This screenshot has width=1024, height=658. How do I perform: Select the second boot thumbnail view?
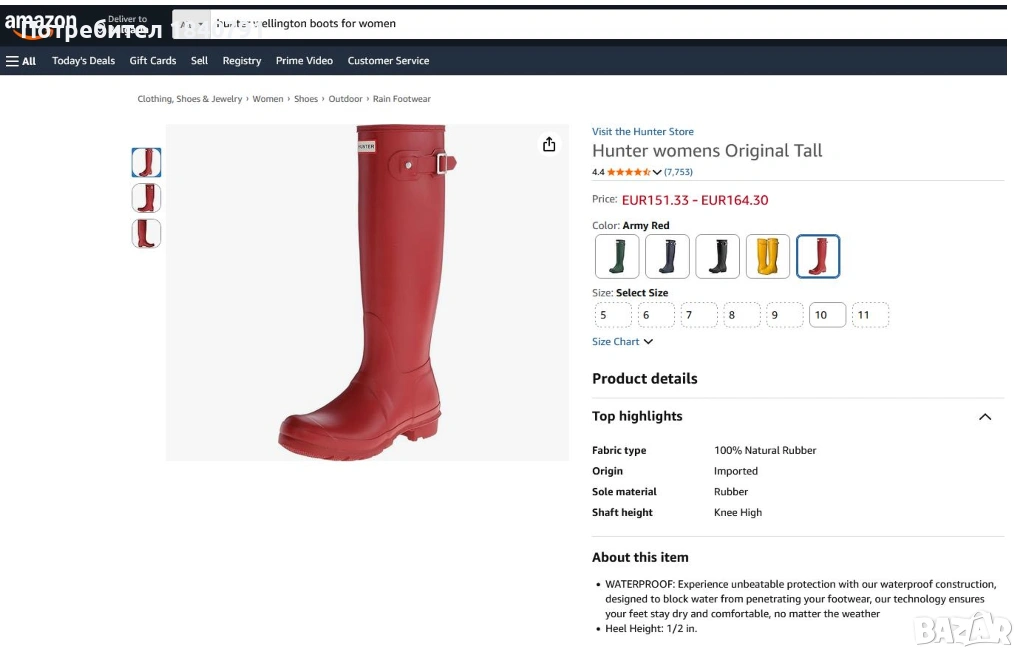click(x=146, y=198)
